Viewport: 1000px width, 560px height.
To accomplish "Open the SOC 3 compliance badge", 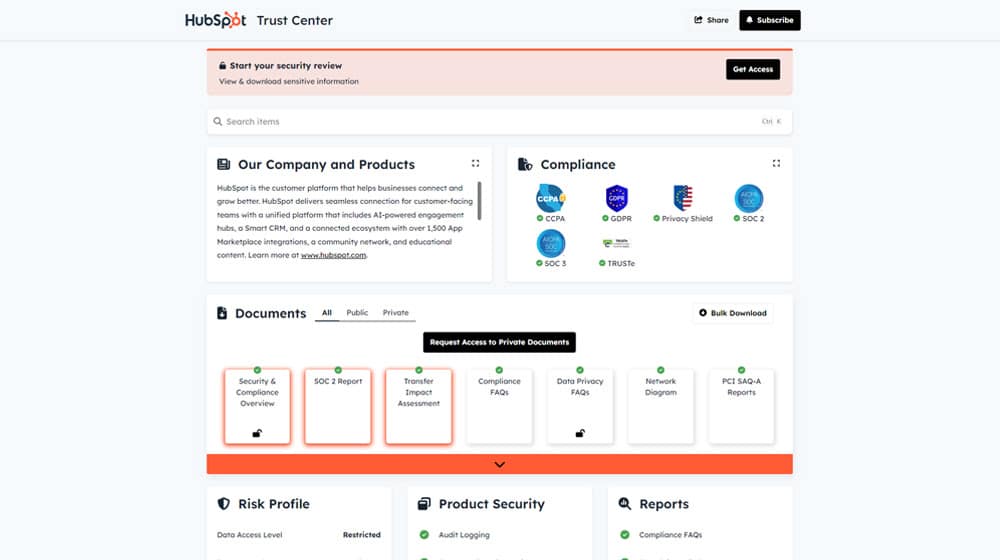I will [550, 248].
